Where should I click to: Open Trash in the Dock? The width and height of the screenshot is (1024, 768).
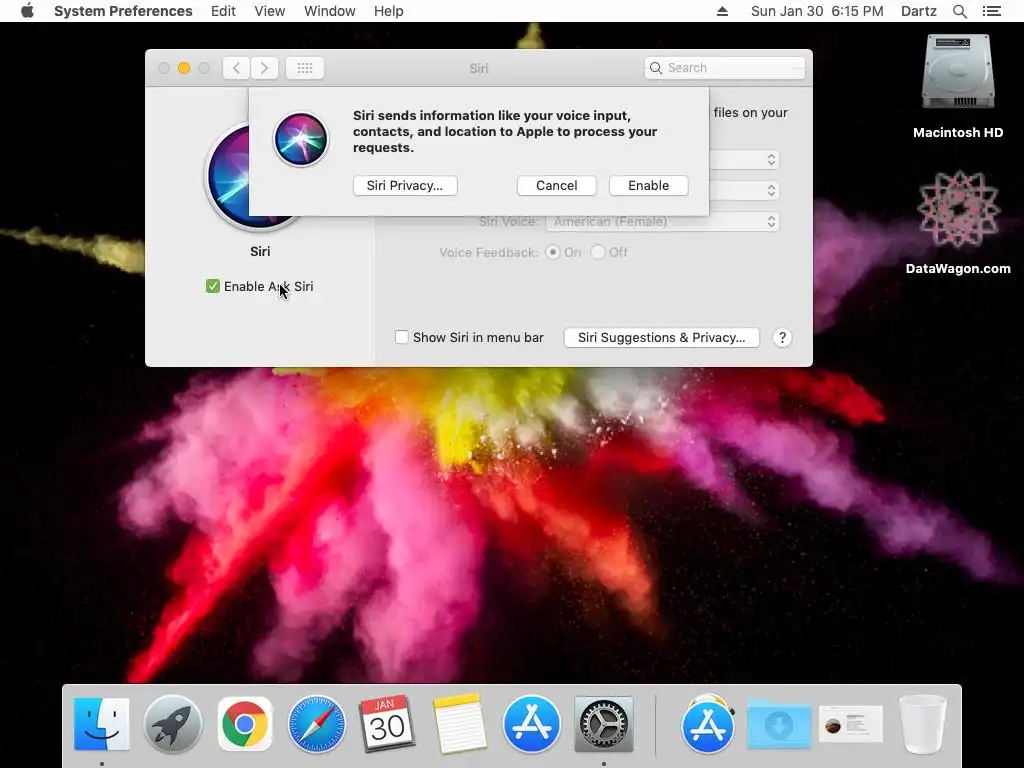[x=922, y=724]
